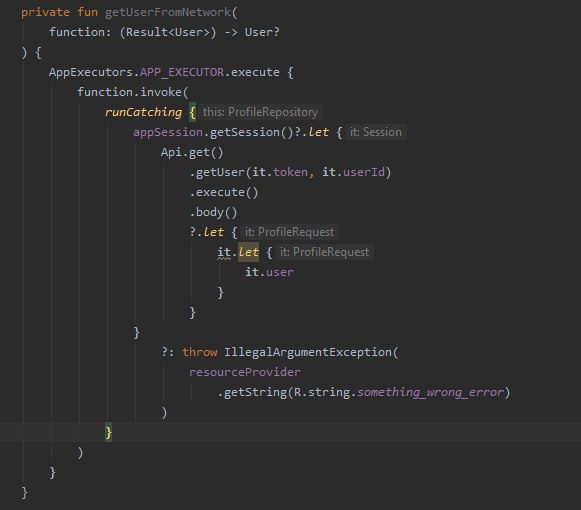This screenshot has height=510, width=581.
Task: Click 'something_wrong_error' string resource
Action: pos(430,392)
